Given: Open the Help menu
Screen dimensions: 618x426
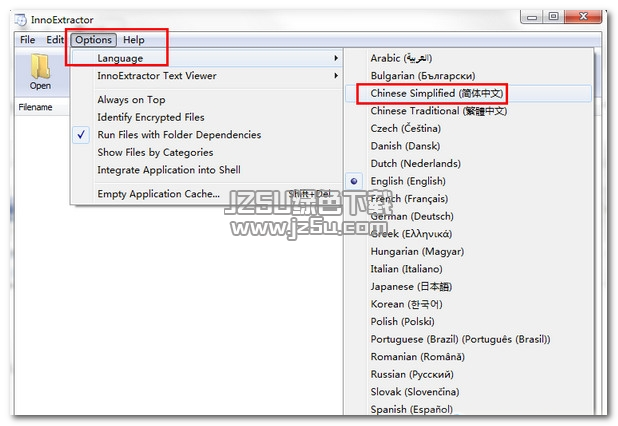Looking at the screenshot, I should (x=134, y=40).
